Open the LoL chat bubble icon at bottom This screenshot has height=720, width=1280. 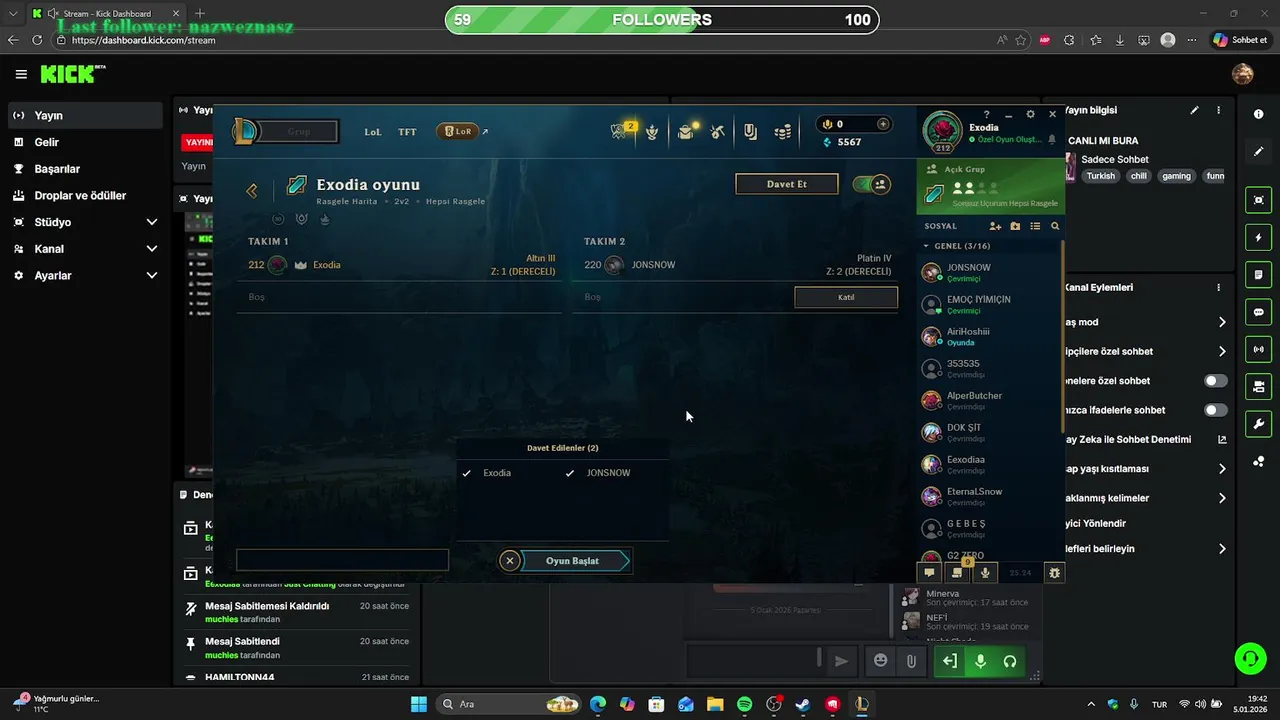(x=929, y=573)
